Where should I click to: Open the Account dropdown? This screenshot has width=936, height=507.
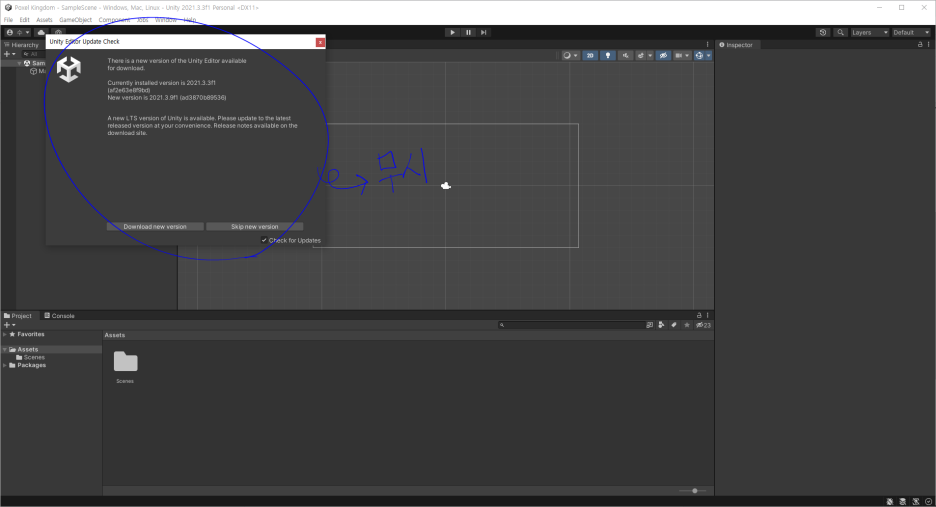pyautogui.click(x=18, y=32)
